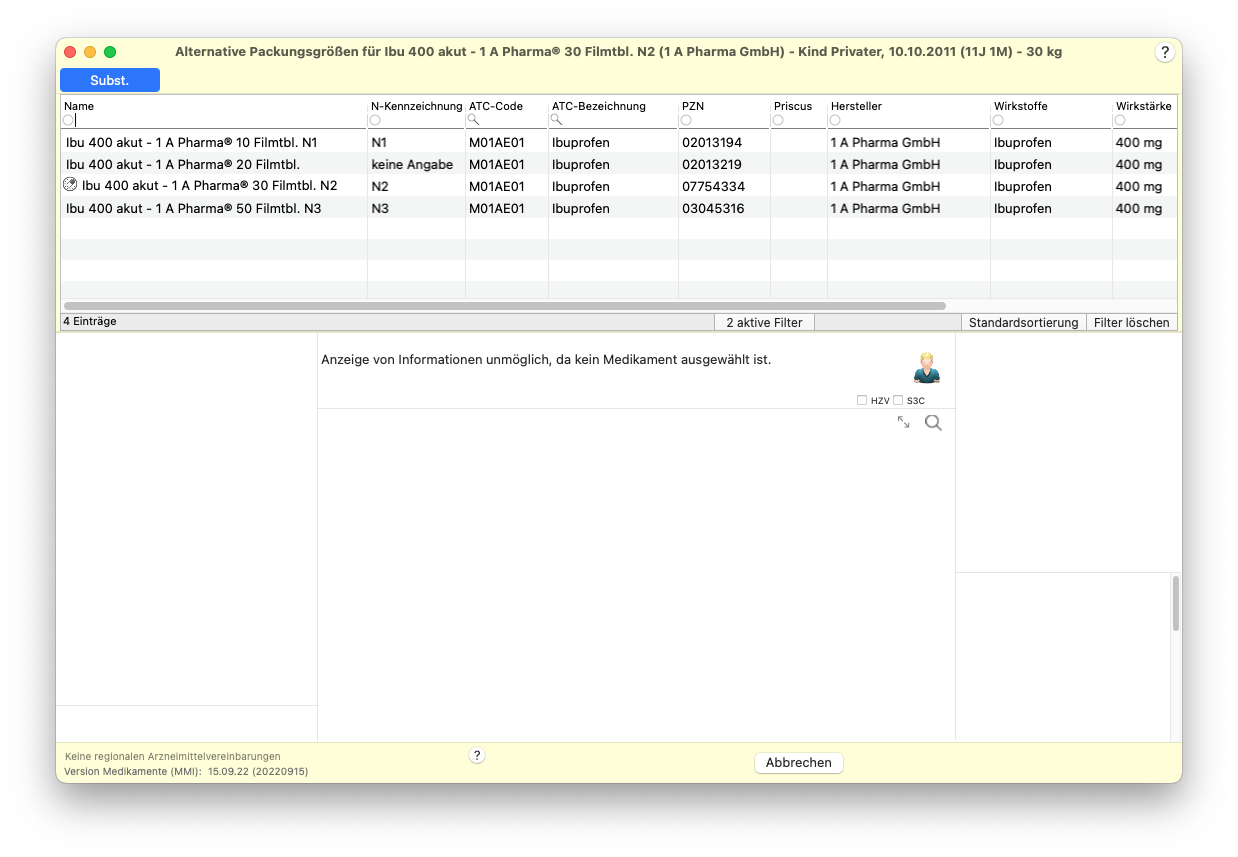Viewport: 1238px width, 857px height.
Task: Select row Ibu 400 akut 30 Filmtbl. N2
Action: pos(618,186)
